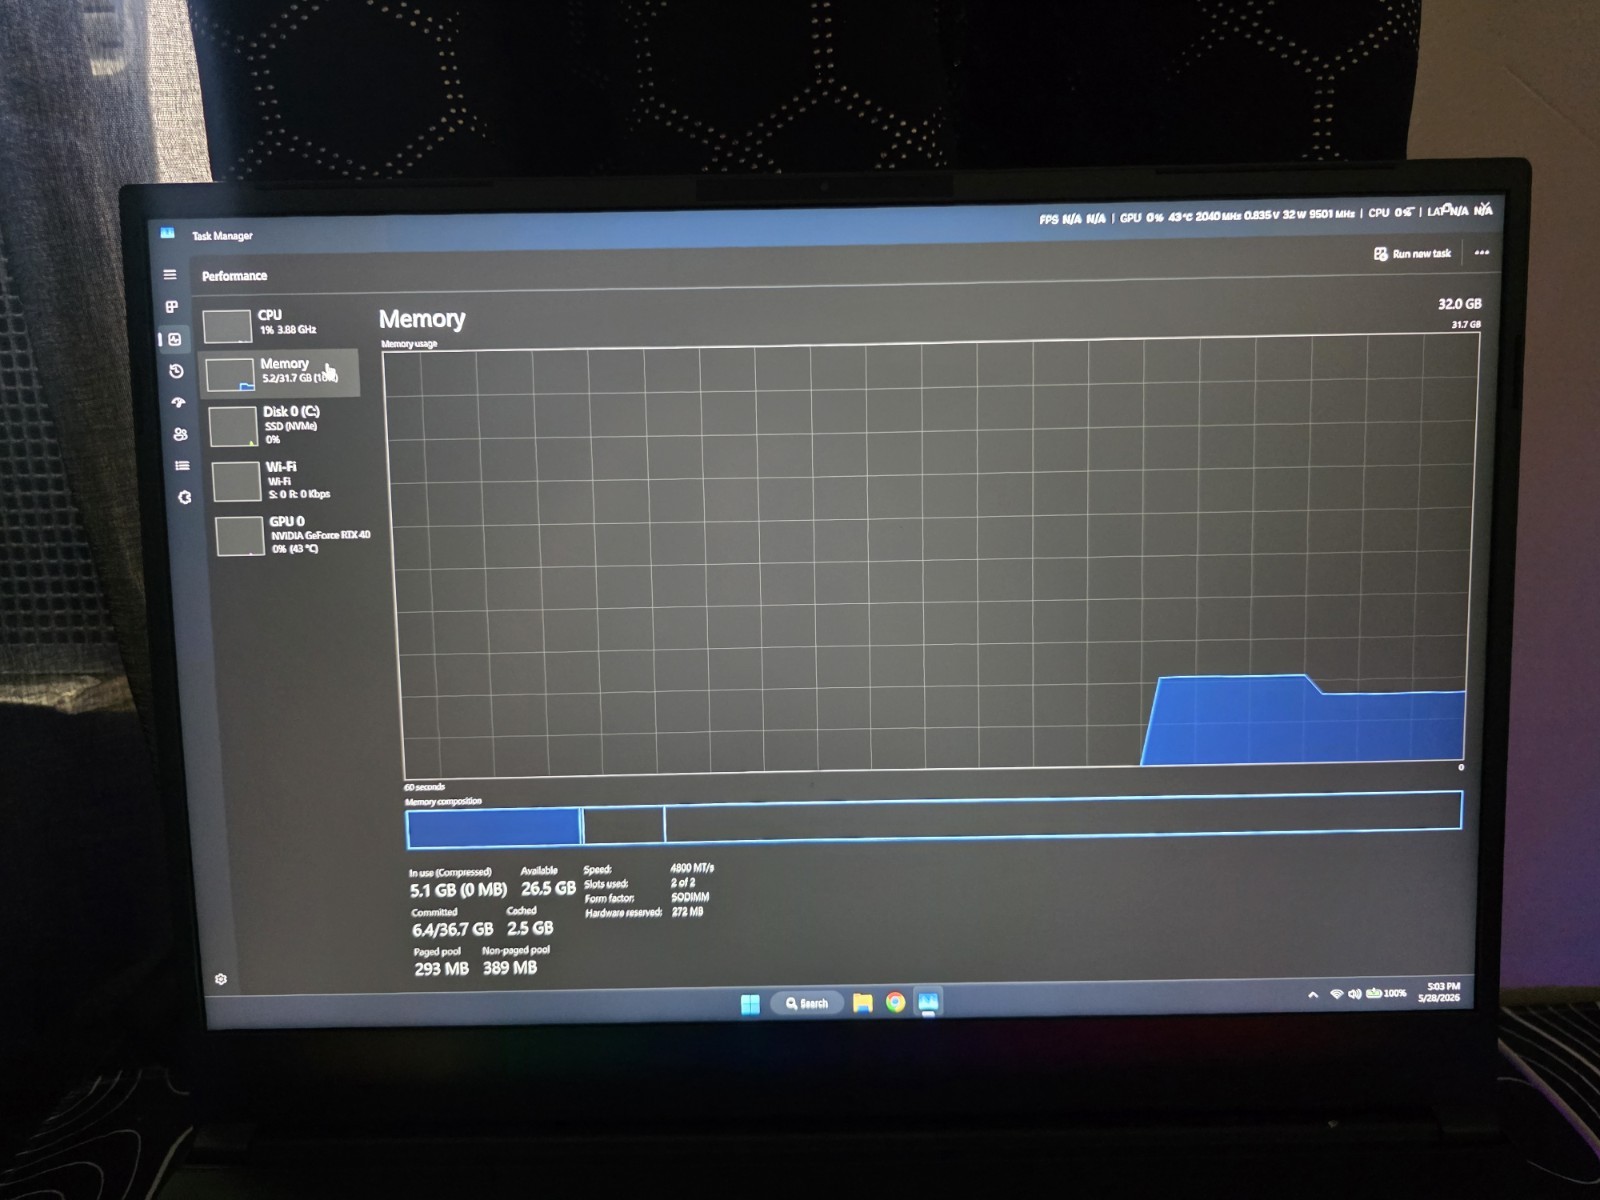Click the volume speaker tray icon

1355,994
